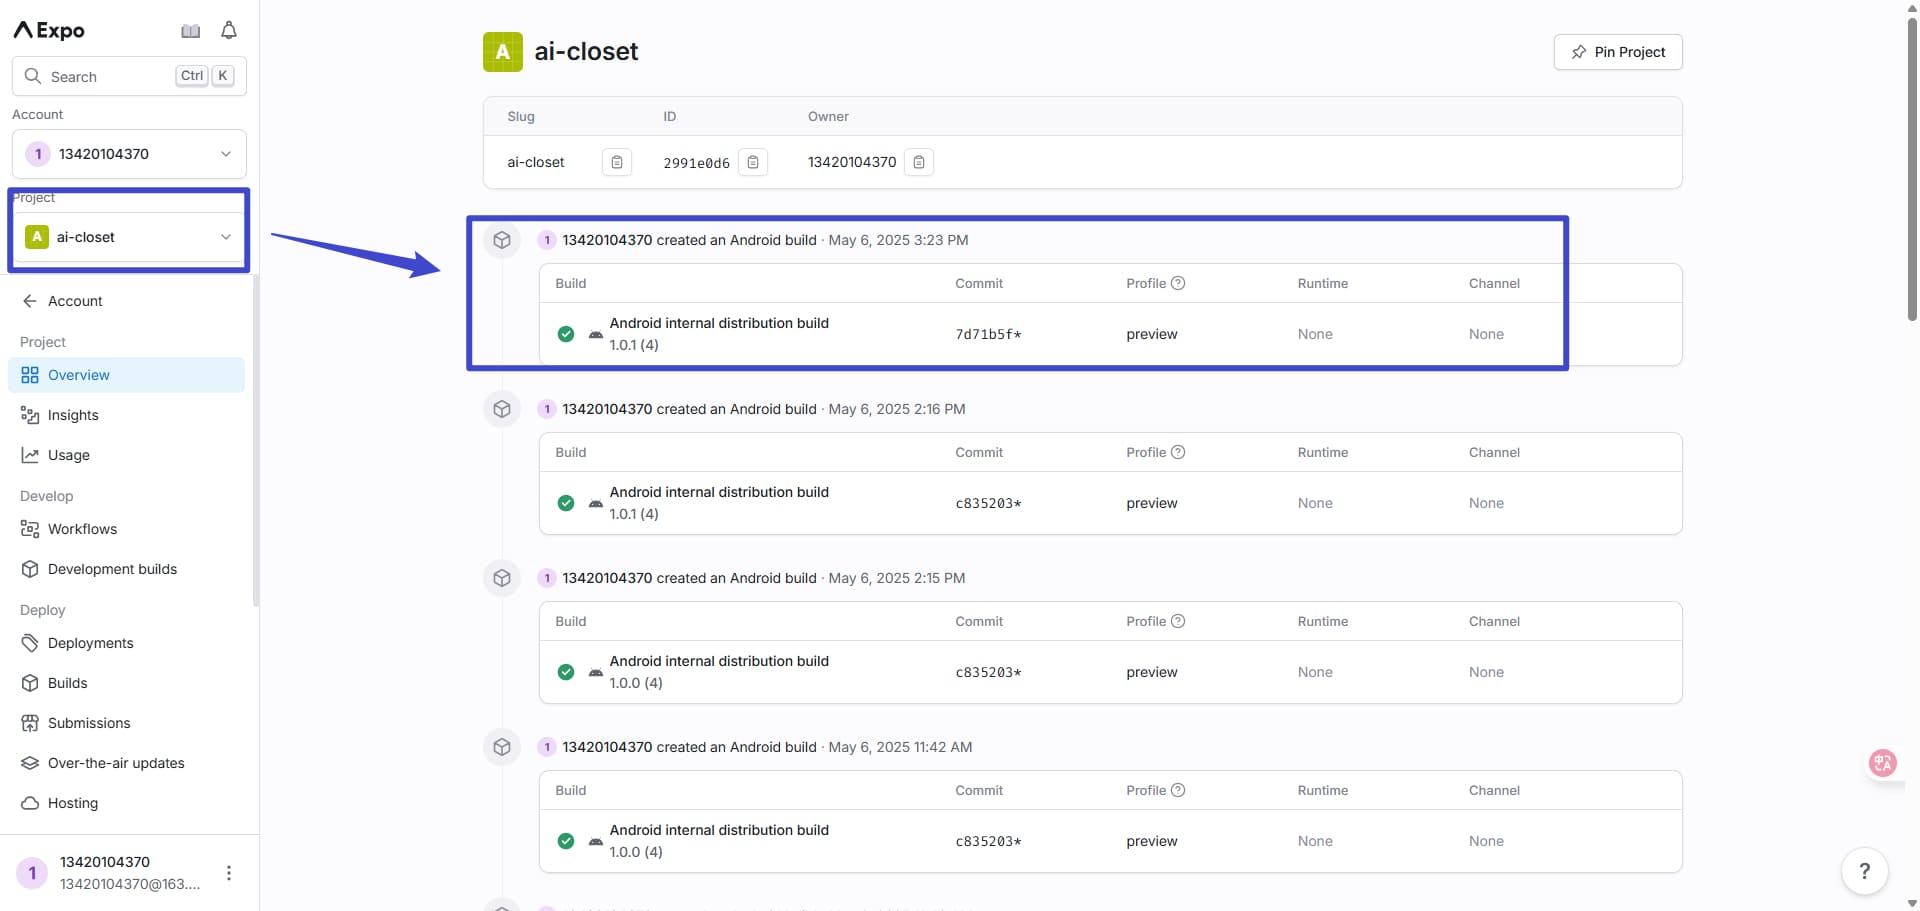Click the Search input field
The height and width of the screenshot is (911, 1920).
tap(110, 76)
